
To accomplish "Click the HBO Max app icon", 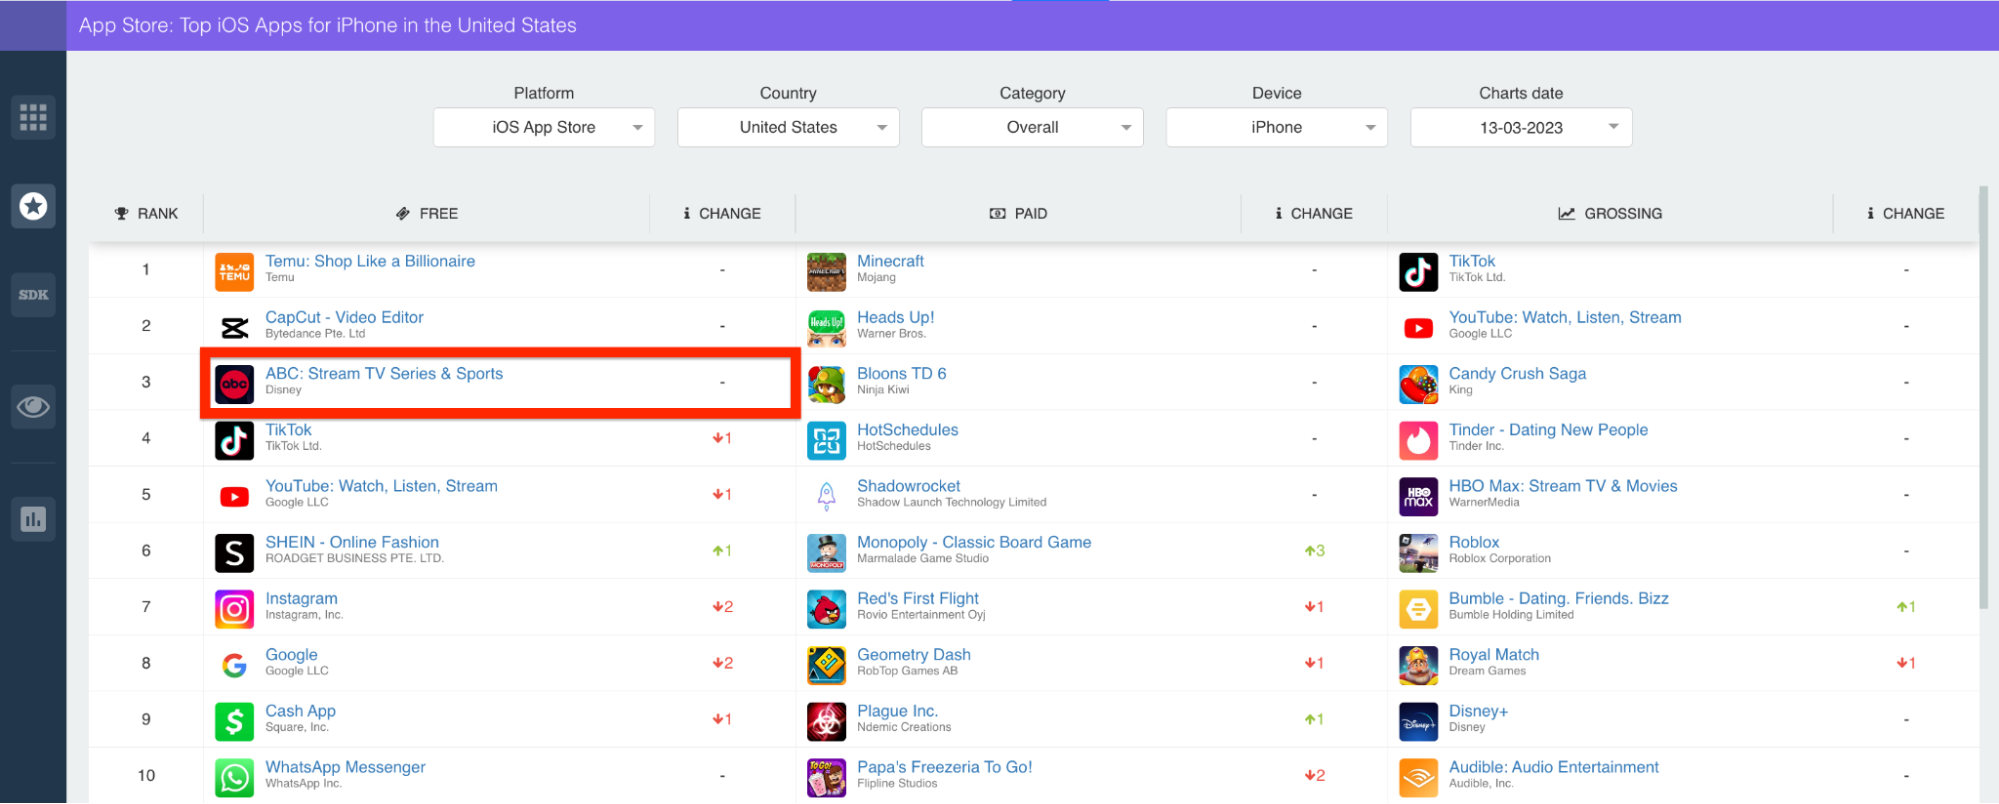I will coord(1418,496).
